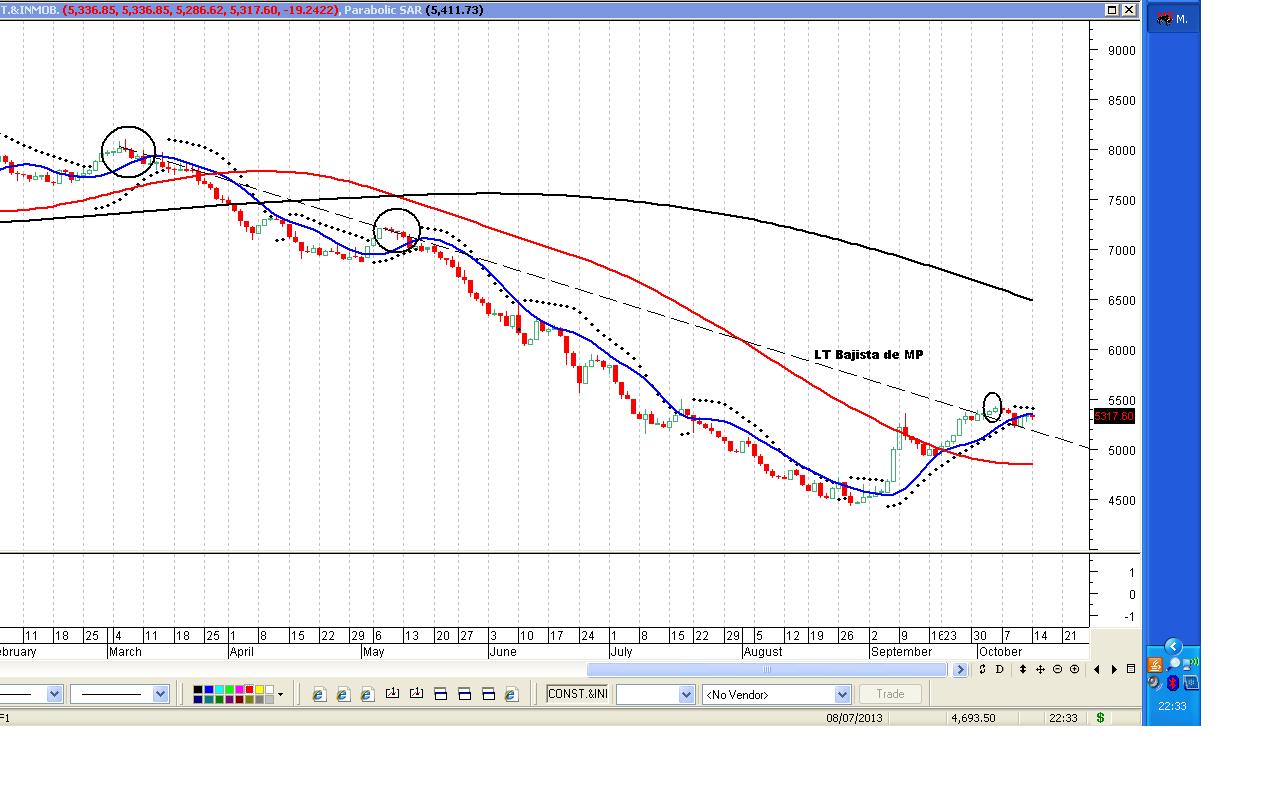Viewport: 1280px width, 800px height.
Task: Click the refresh chart icon beside the D button
Action: (983, 669)
